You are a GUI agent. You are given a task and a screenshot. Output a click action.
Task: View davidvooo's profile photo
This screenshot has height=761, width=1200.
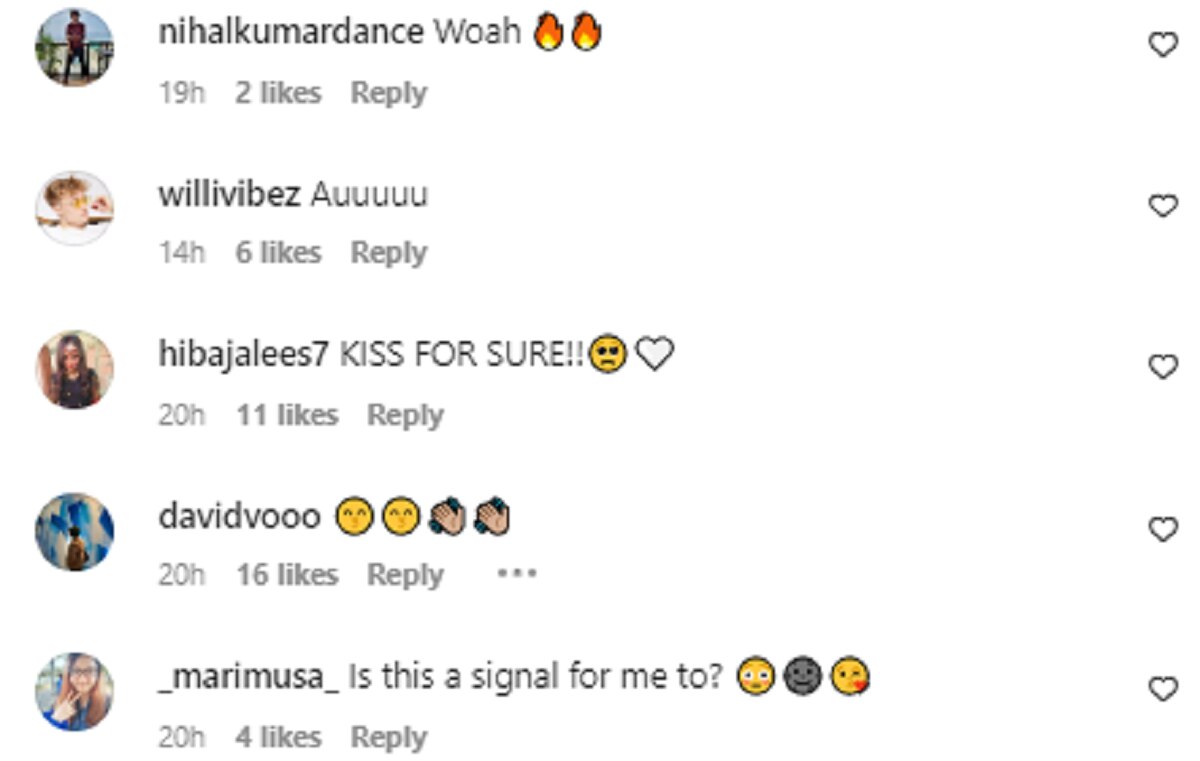point(75,531)
